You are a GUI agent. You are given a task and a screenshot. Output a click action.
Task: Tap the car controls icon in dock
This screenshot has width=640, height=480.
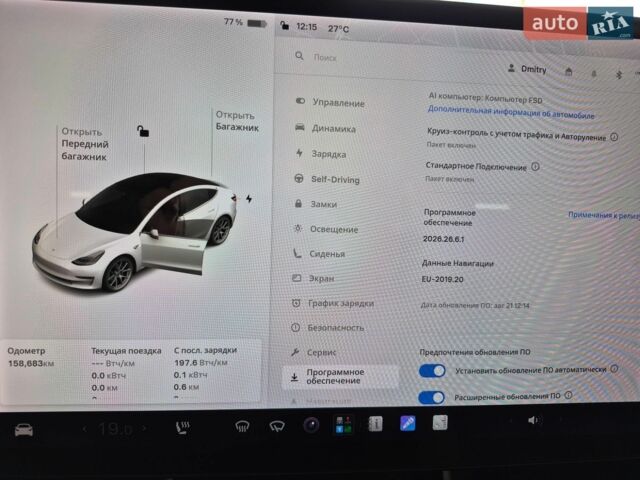click(24, 430)
